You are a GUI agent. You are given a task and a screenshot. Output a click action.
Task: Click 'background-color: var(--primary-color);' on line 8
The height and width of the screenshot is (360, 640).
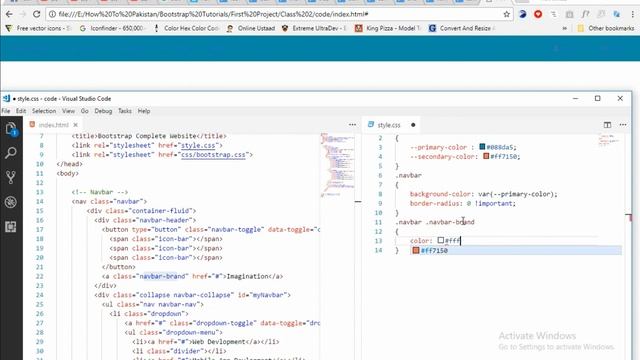point(484,194)
